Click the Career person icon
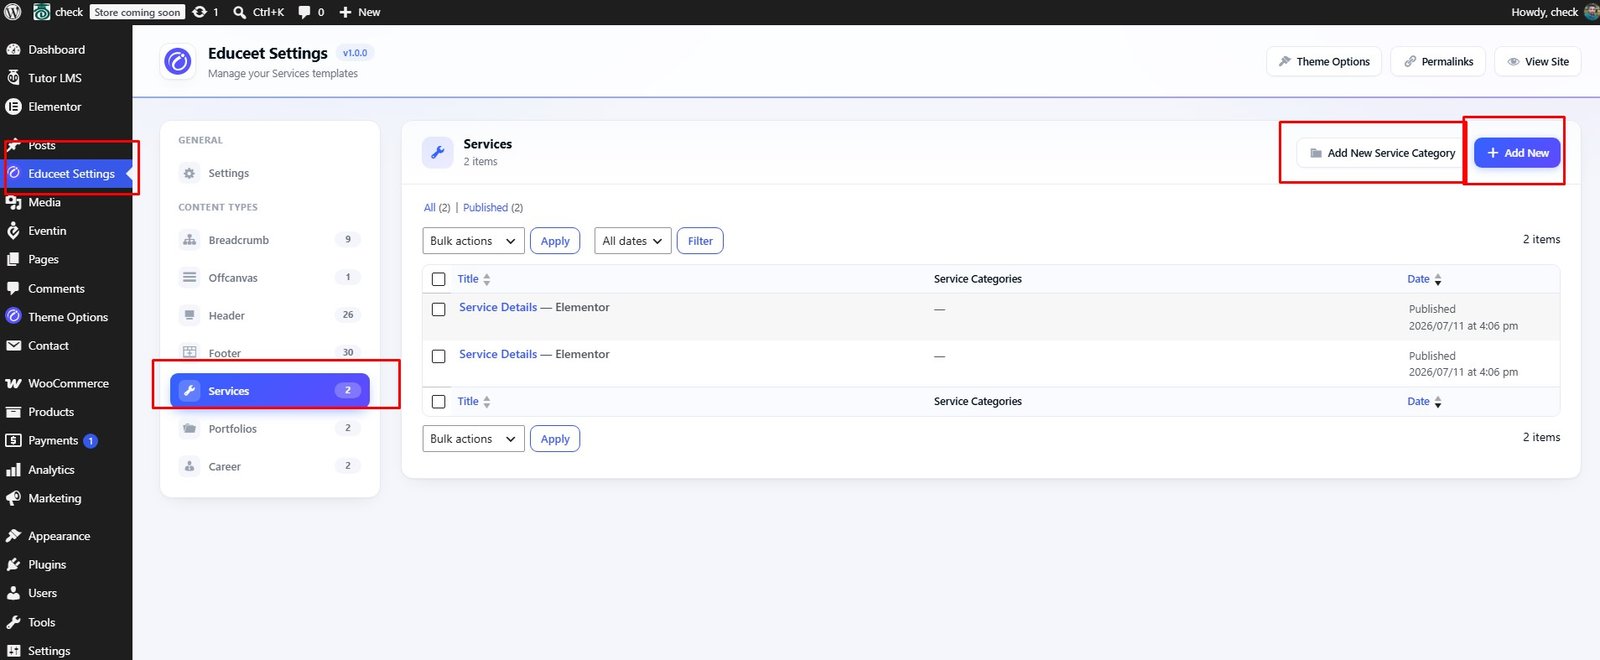 click(x=189, y=466)
